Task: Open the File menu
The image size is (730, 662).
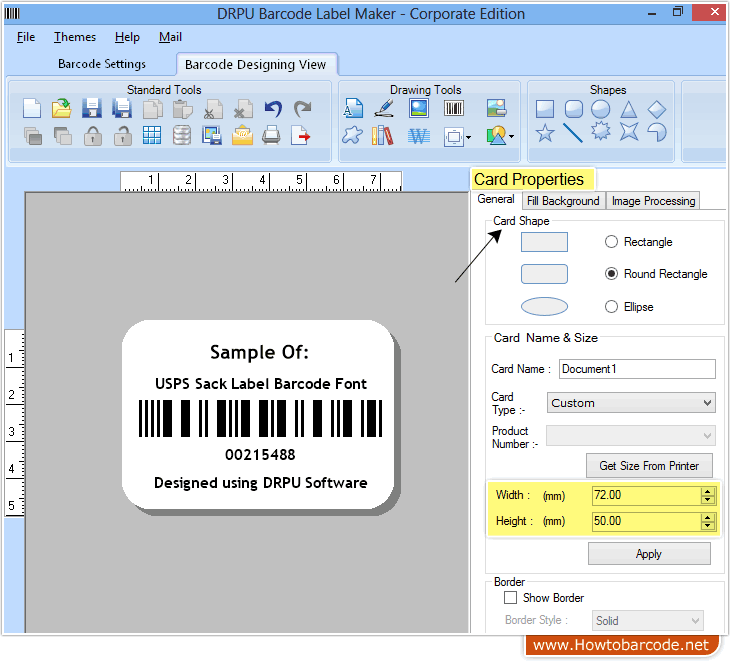Action: point(26,37)
